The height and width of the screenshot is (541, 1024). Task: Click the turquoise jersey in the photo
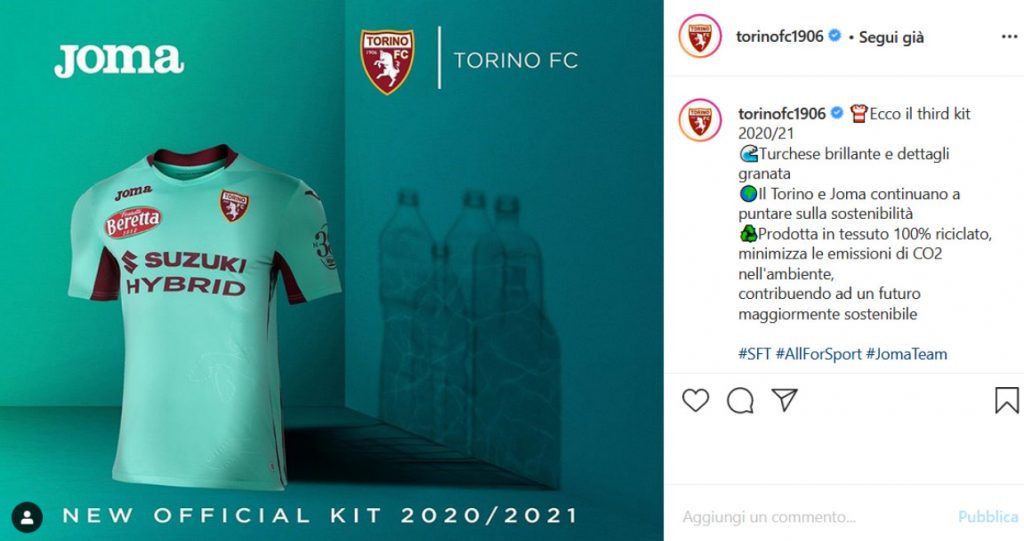[204, 316]
